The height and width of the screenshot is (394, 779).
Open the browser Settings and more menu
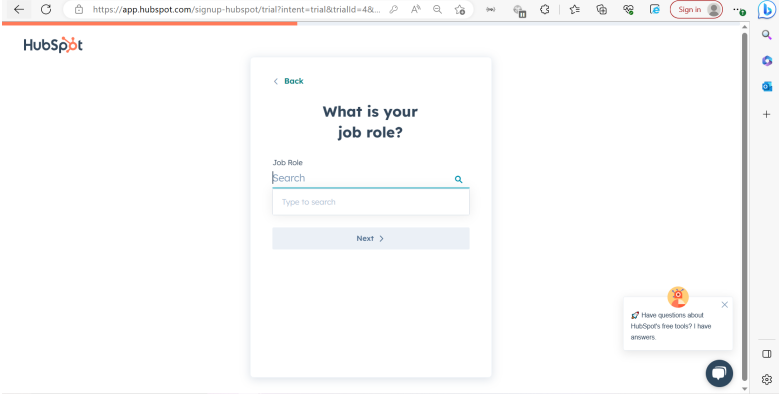coord(739,9)
